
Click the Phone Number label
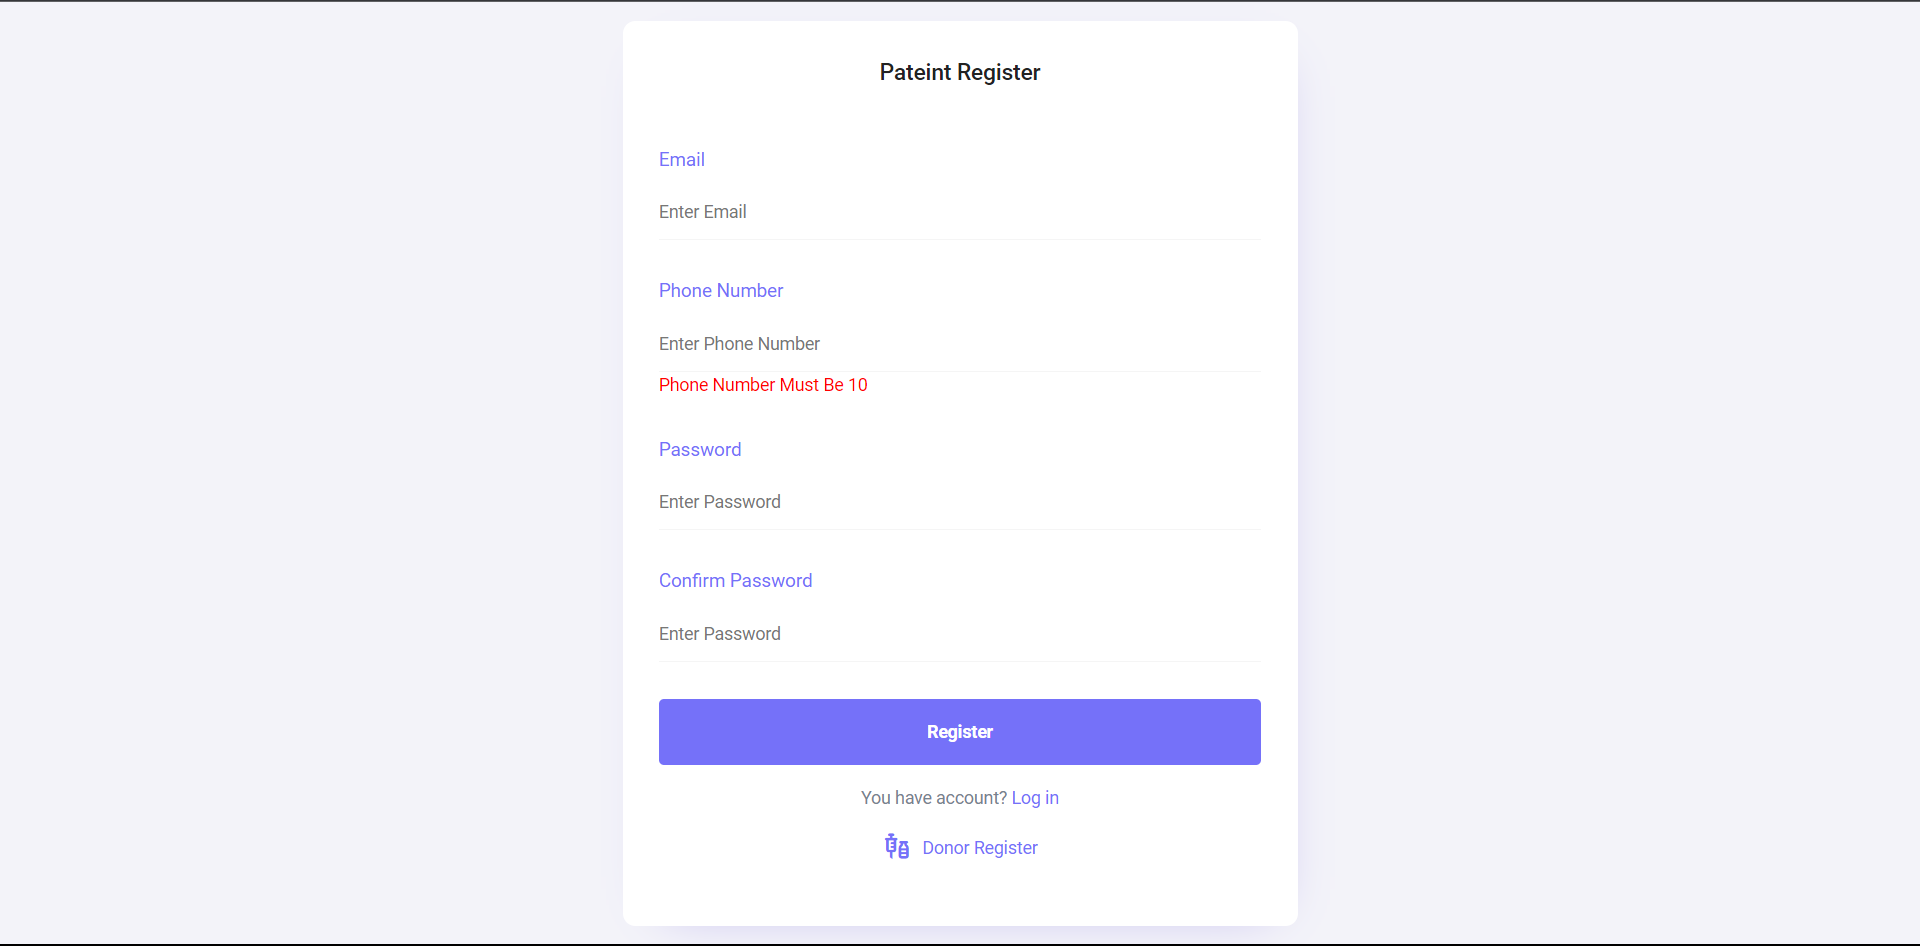pyautogui.click(x=720, y=291)
